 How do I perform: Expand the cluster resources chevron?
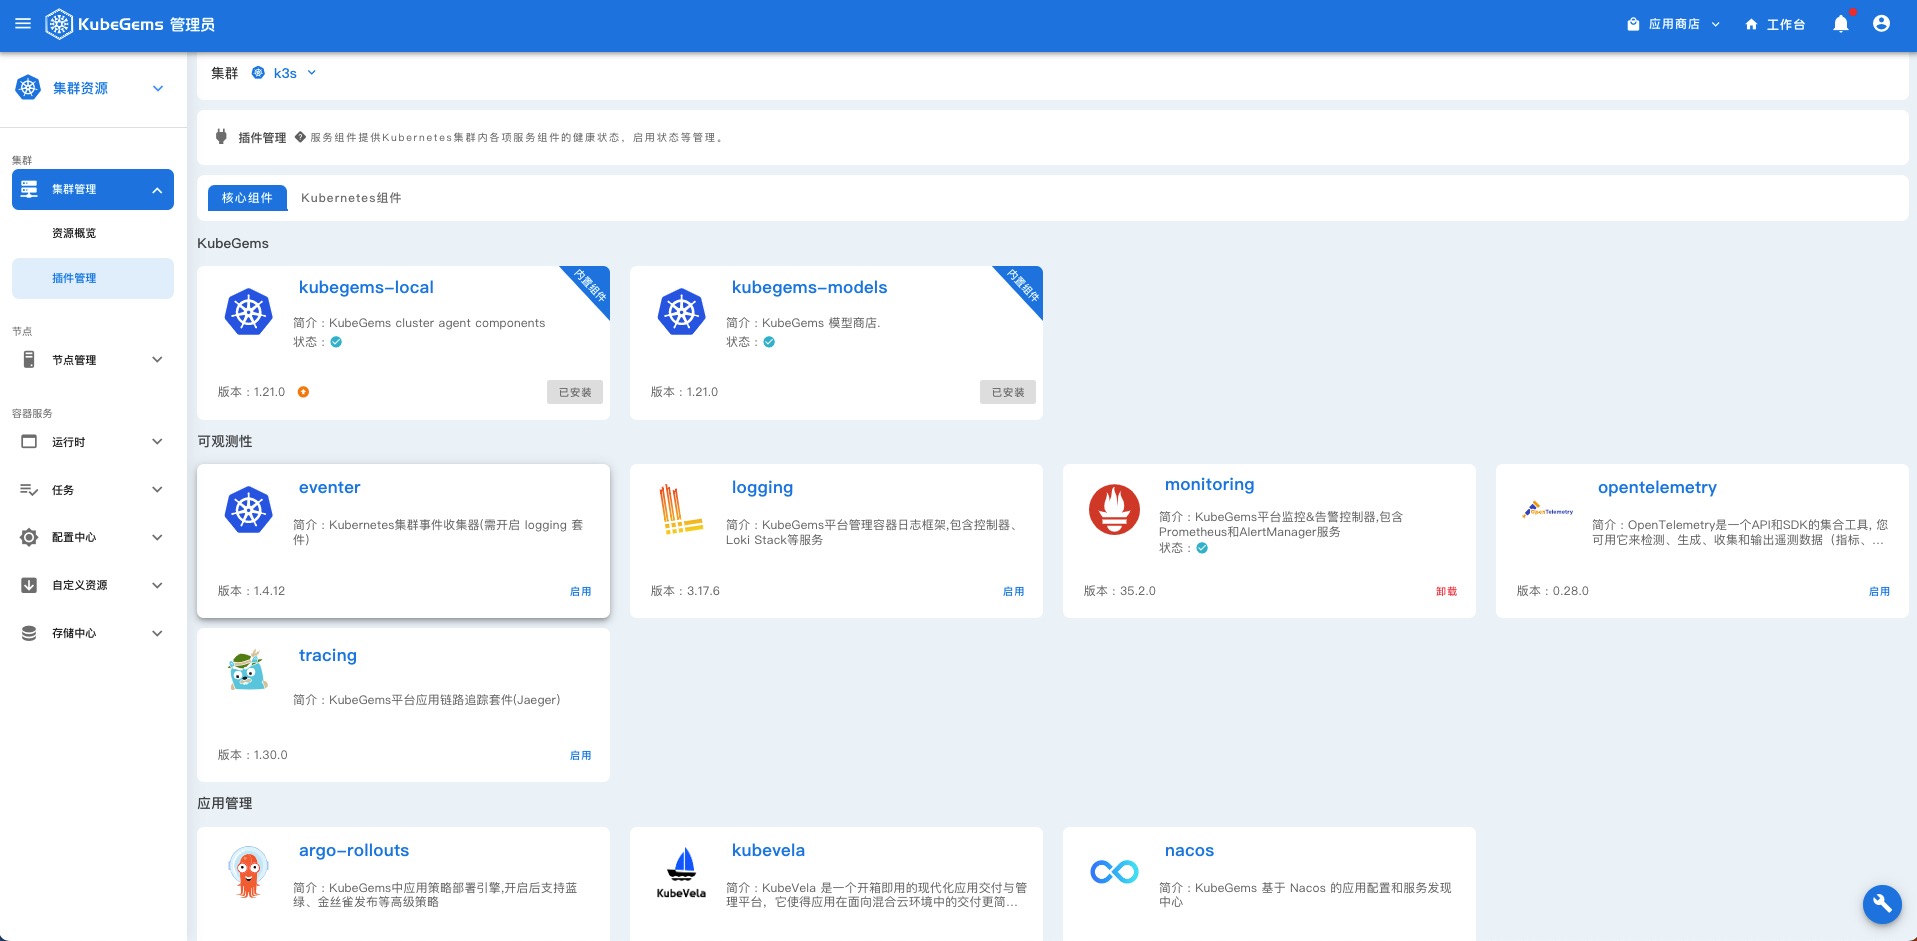(x=157, y=88)
